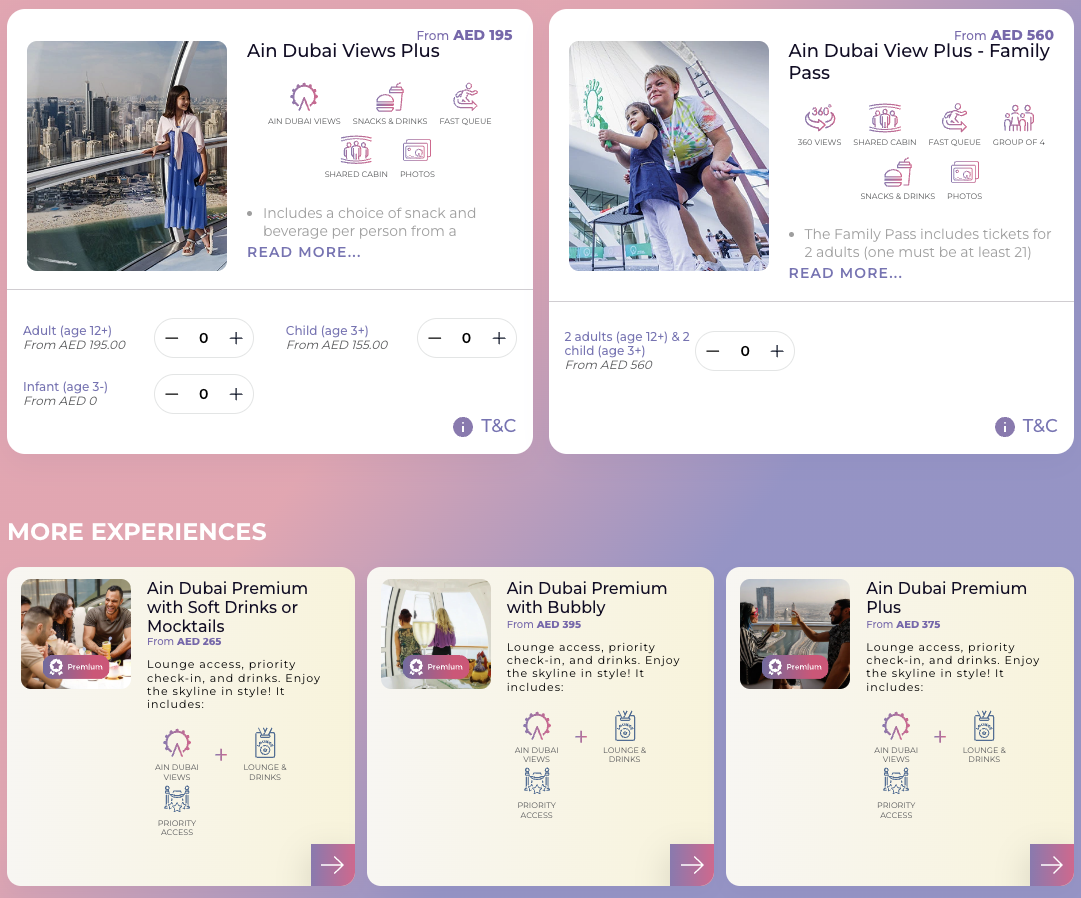
Task: Click Lounge & Drinks icon in Soft Drinks card
Action: (x=265, y=742)
